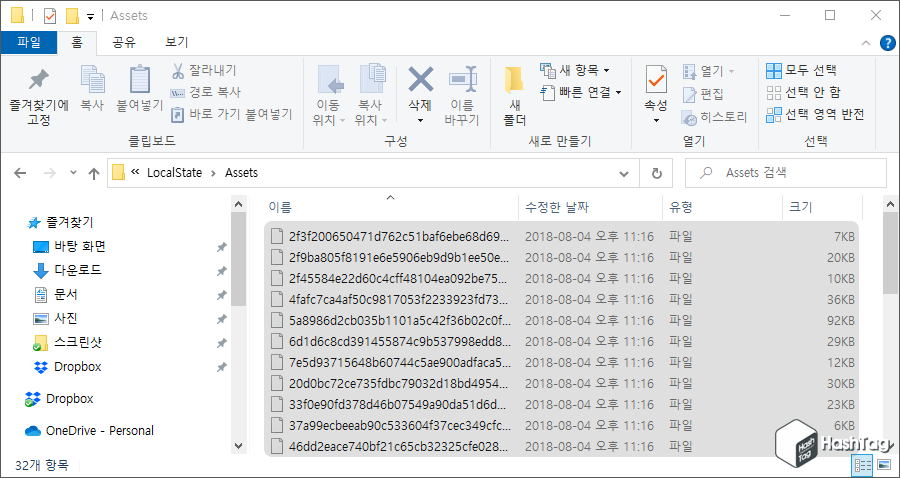This screenshot has height=478, width=900.
Task: Open 히스토리 (history)
Action: pyautogui.click(x=715, y=118)
